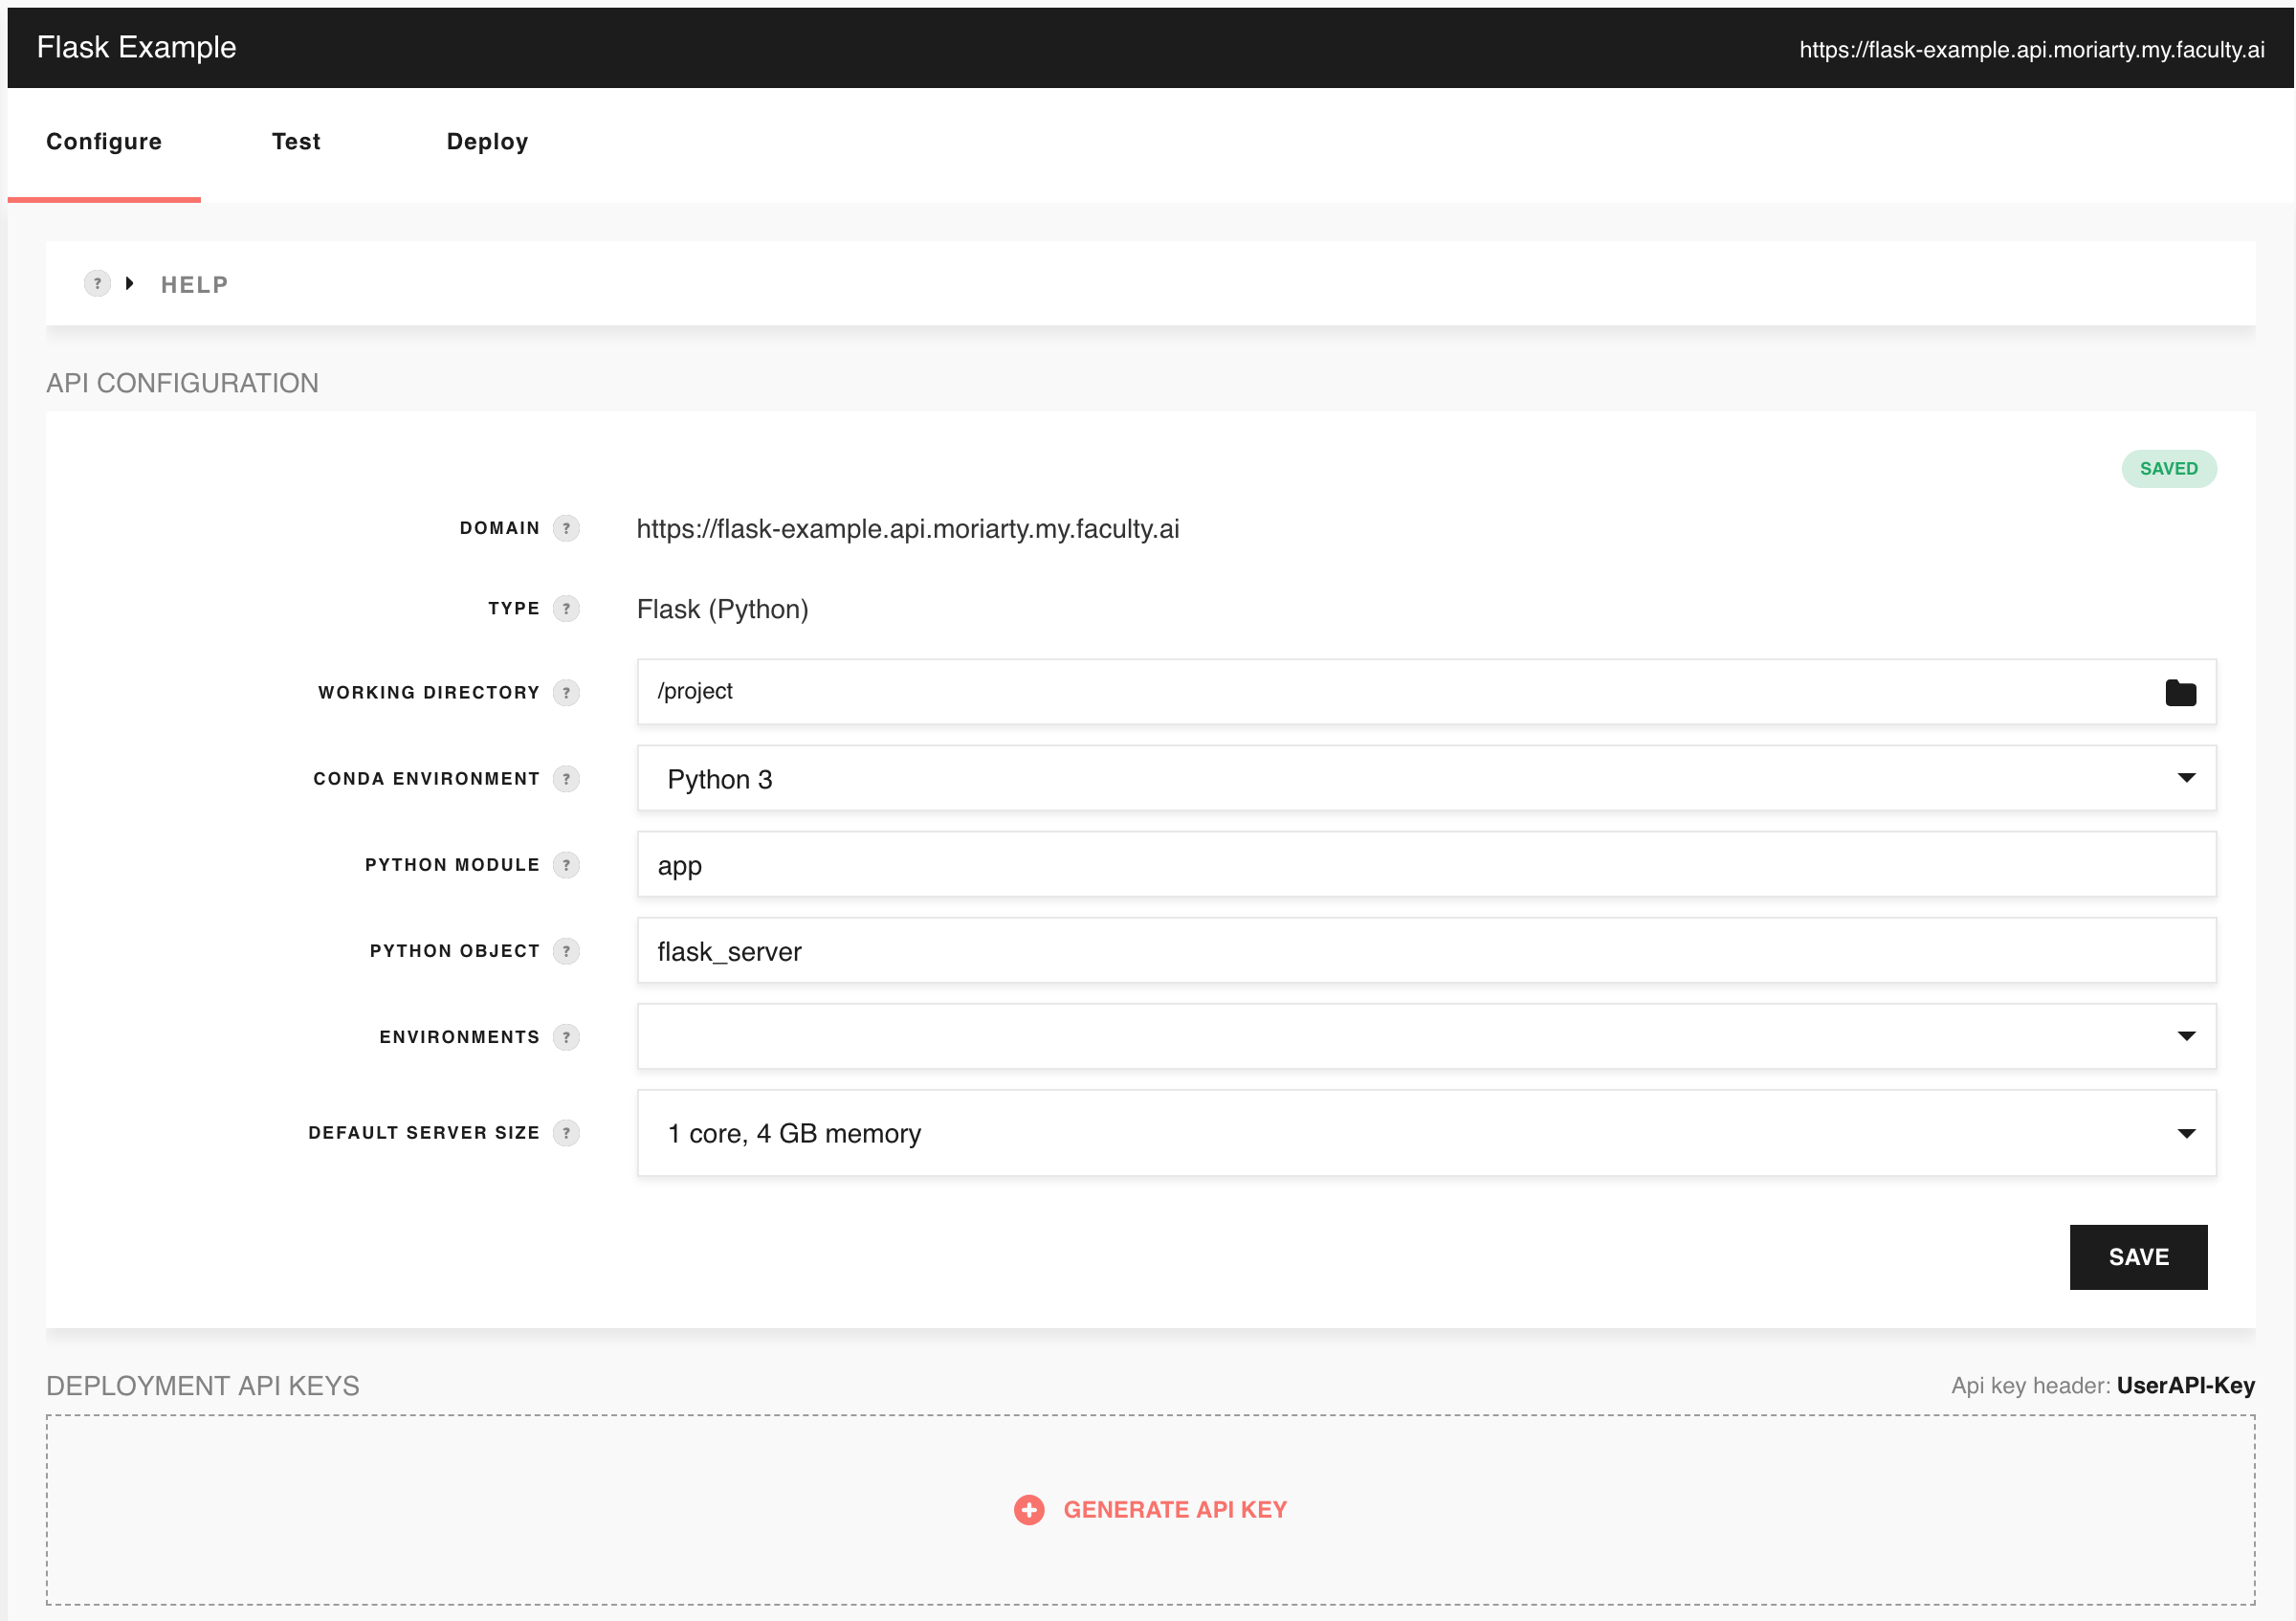
Task: Expand the HELP section triangle
Action: pyautogui.click(x=129, y=284)
